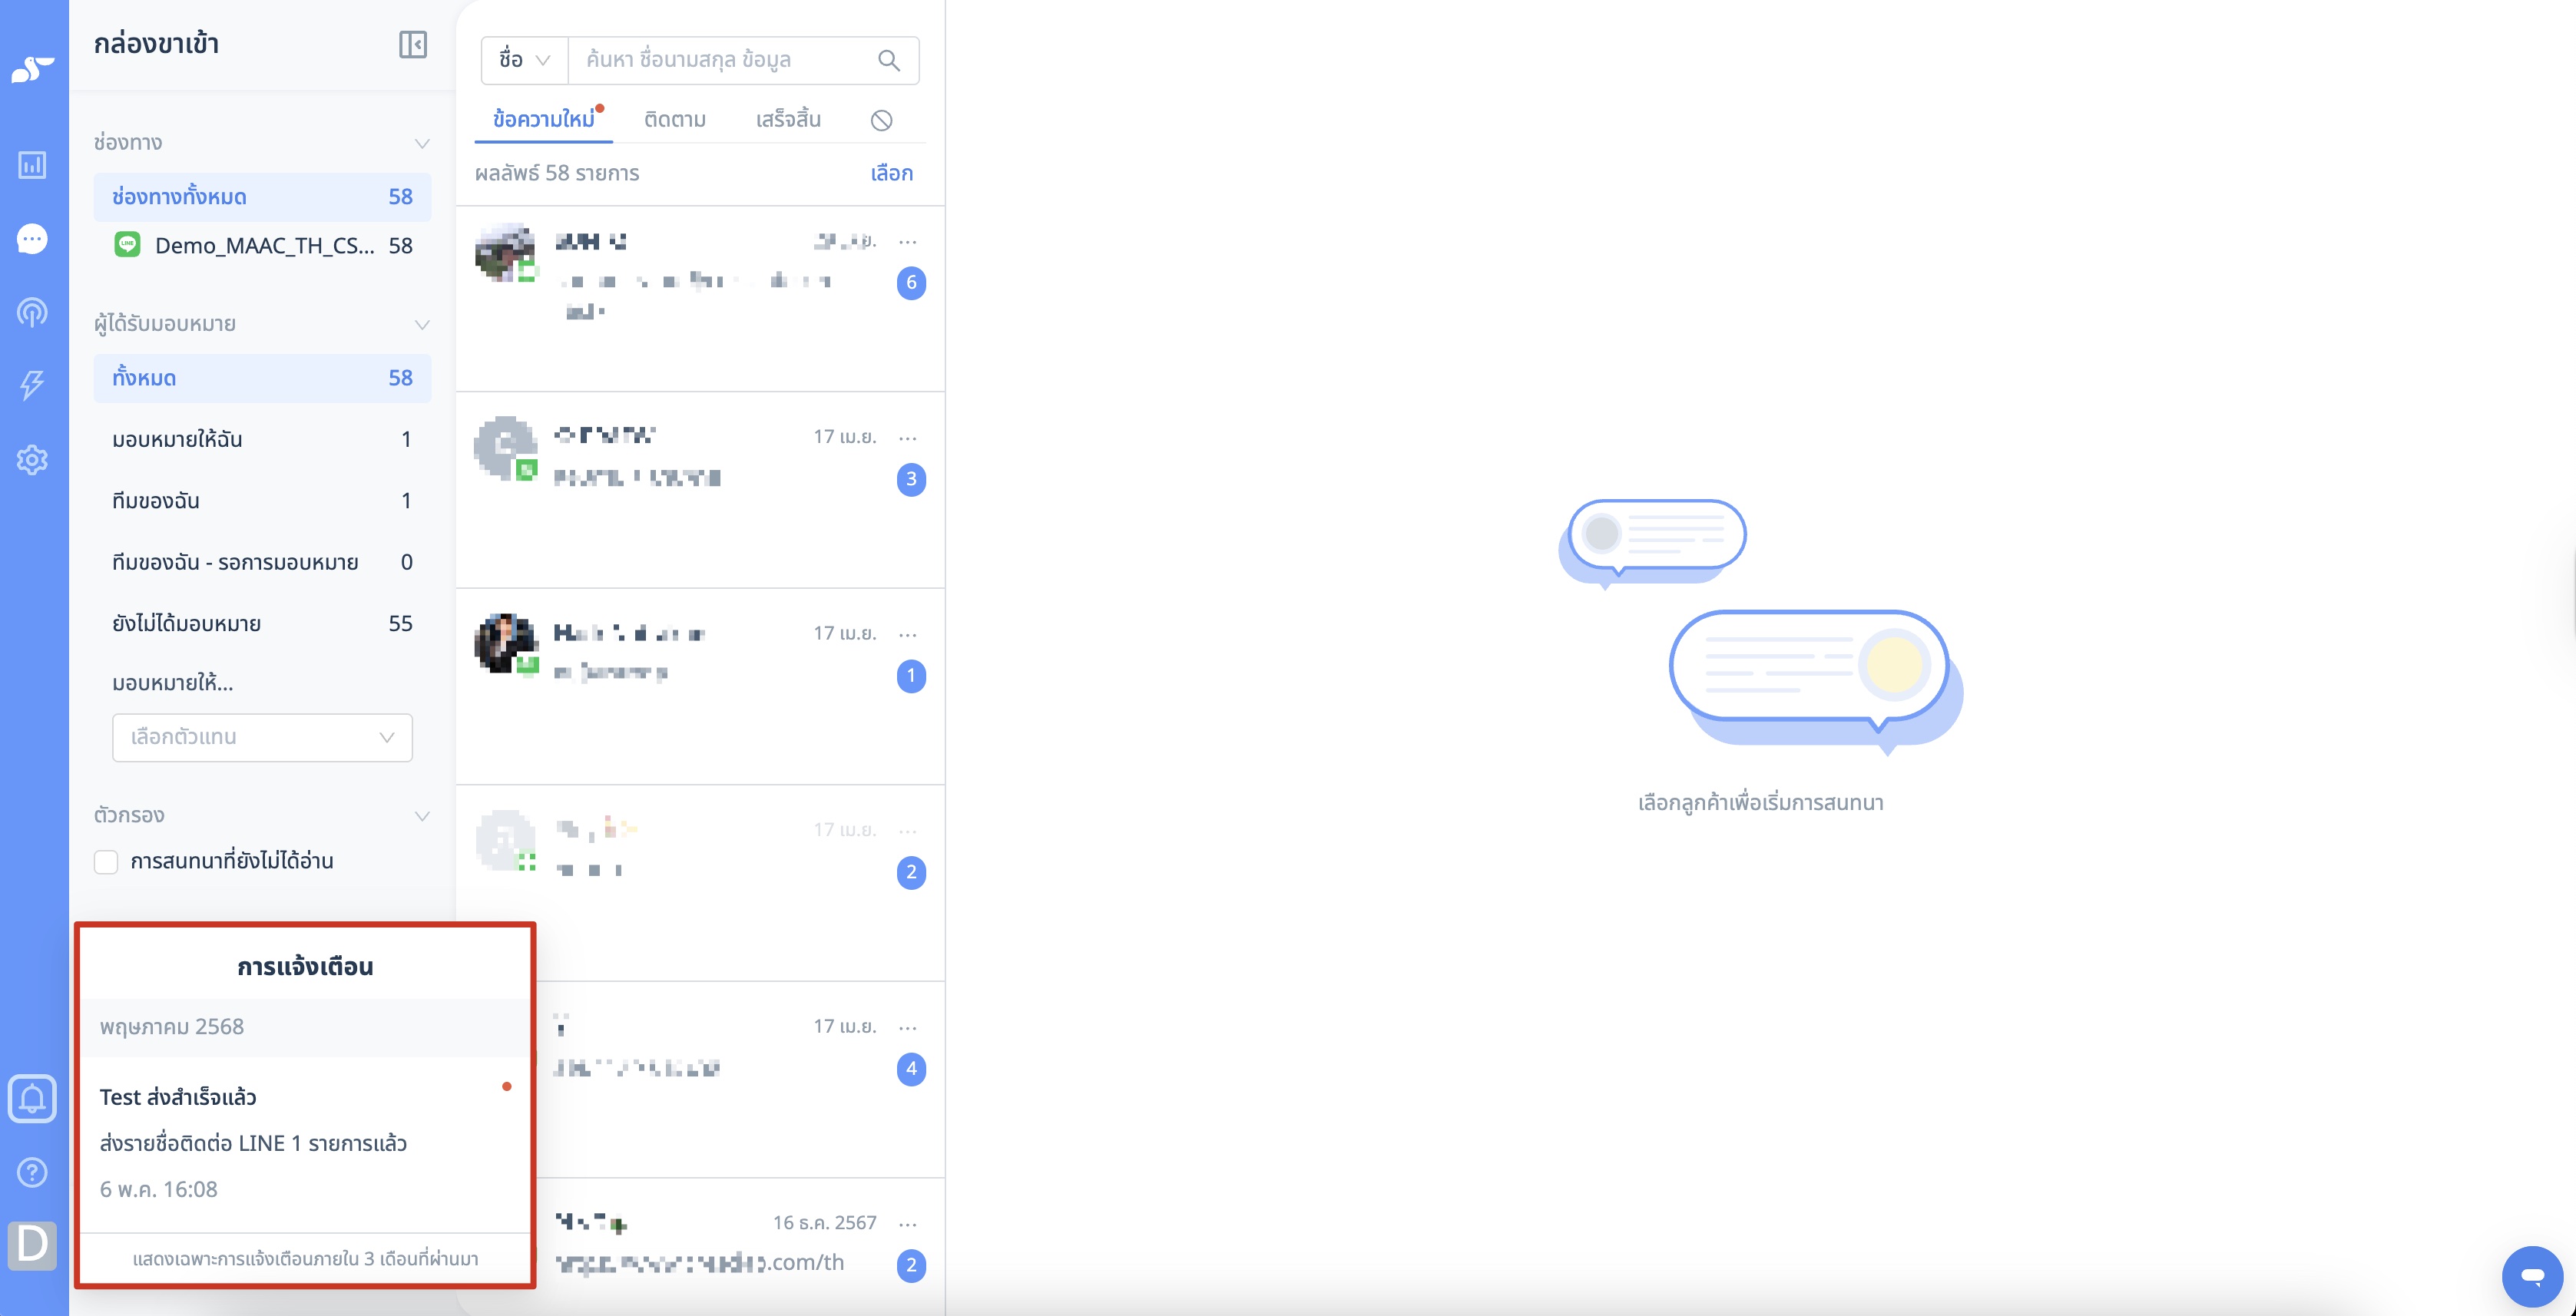
Task: Click the มอบหมายให้... label
Action: pyautogui.click(x=173, y=683)
